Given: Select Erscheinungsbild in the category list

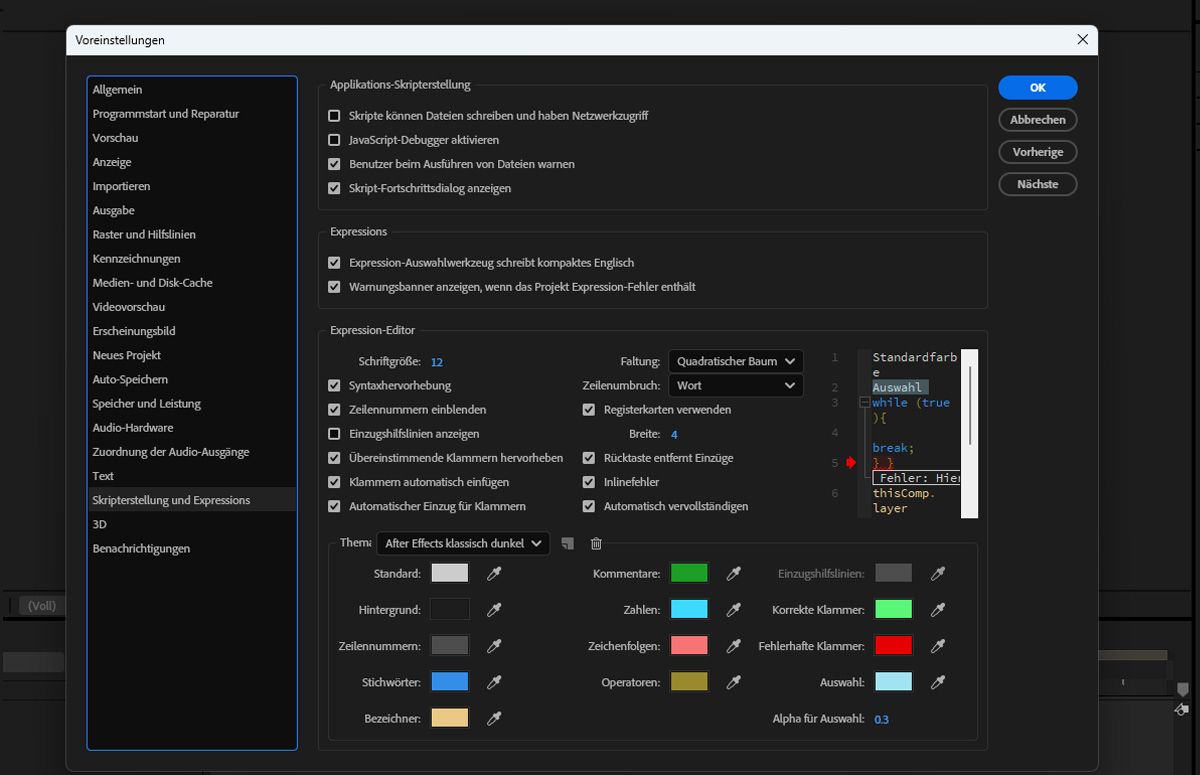Looking at the screenshot, I should coord(134,331).
